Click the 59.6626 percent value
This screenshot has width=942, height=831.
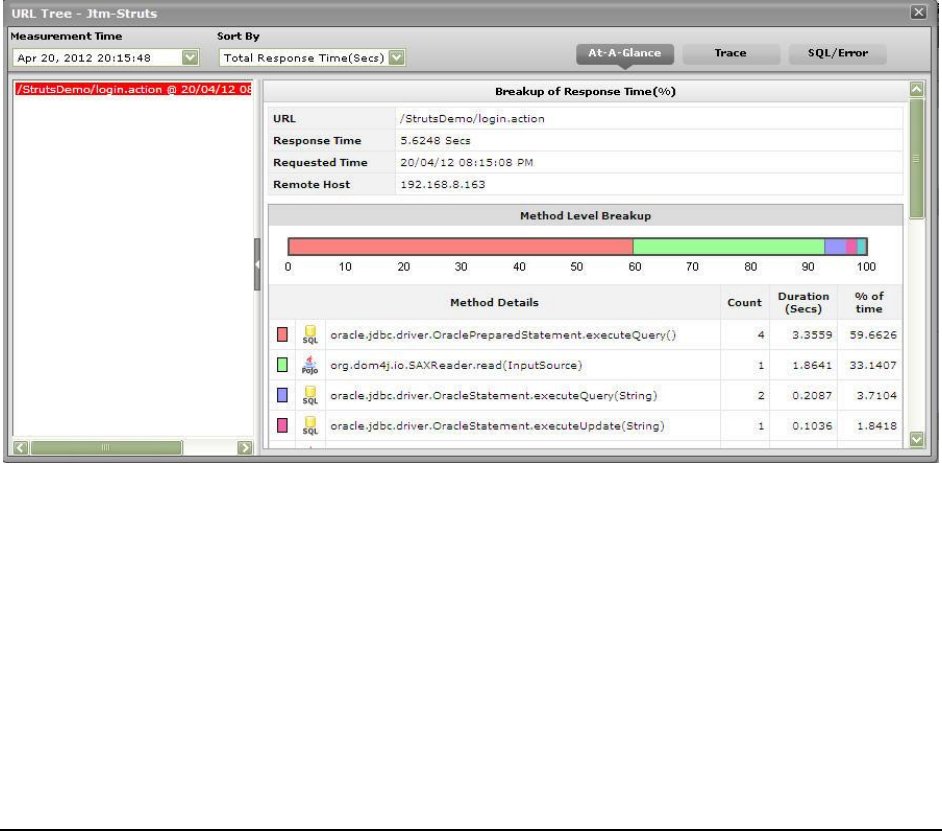pos(873,335)
